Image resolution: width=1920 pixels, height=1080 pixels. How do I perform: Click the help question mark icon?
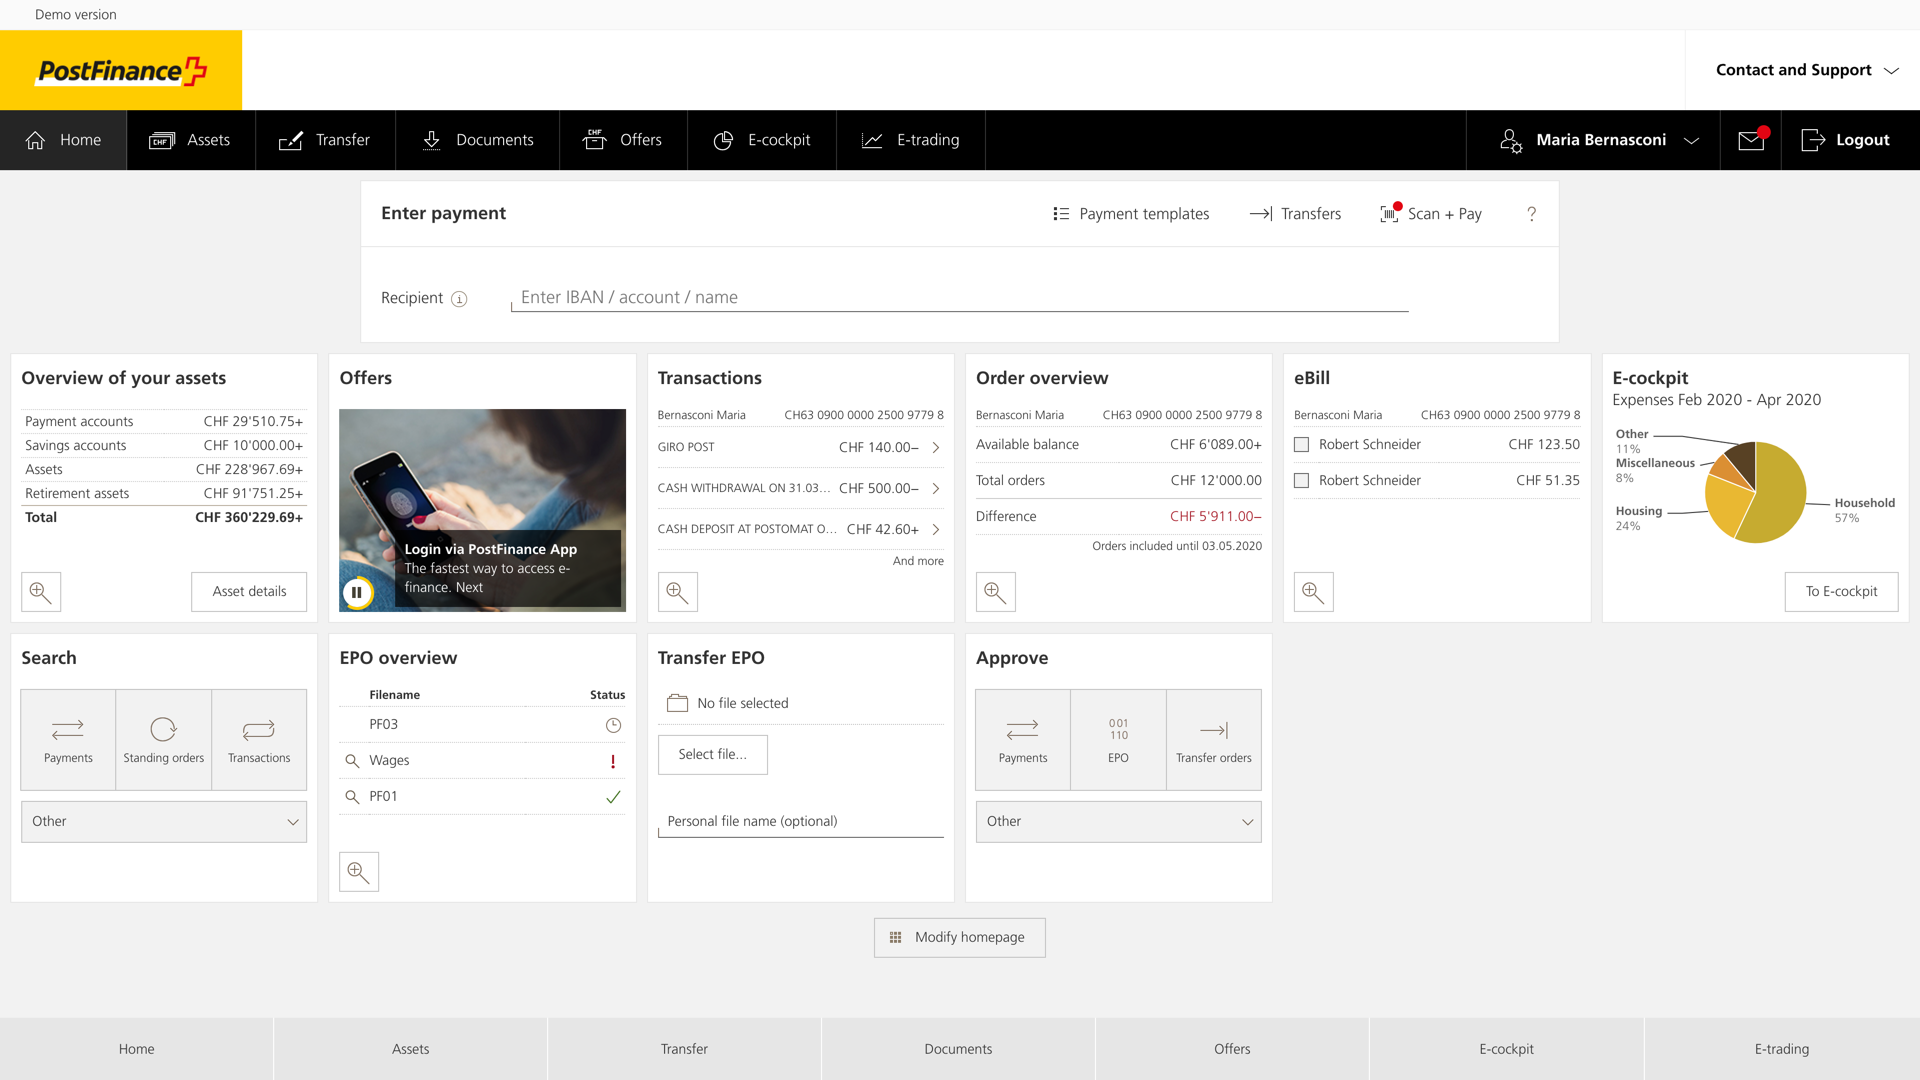coord(1531,214)
